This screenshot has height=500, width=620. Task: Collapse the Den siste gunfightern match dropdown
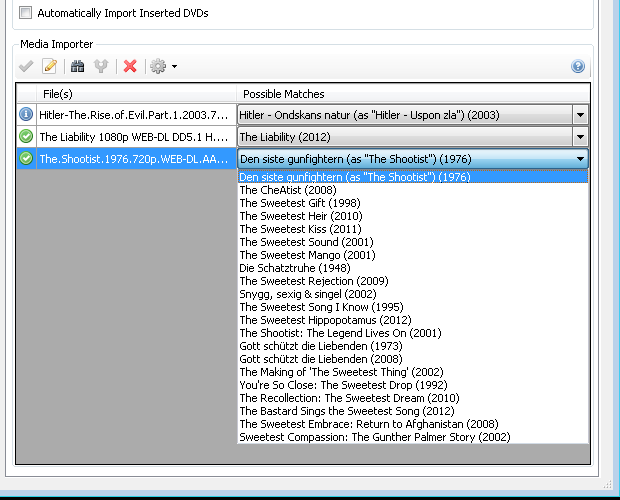(x=580, y=159)
